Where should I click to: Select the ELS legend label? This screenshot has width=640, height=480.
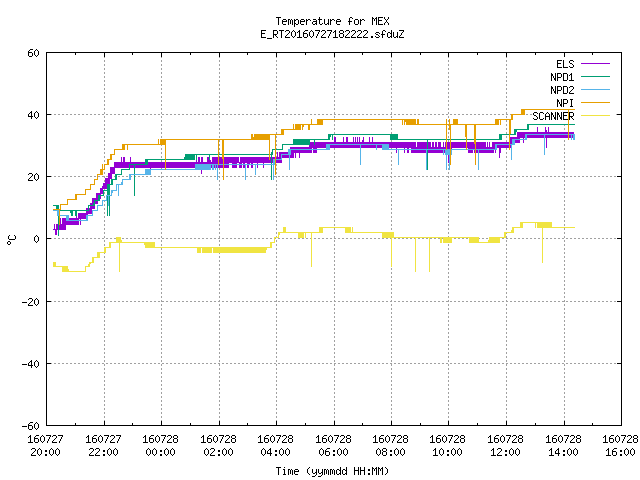coord(565,64)
